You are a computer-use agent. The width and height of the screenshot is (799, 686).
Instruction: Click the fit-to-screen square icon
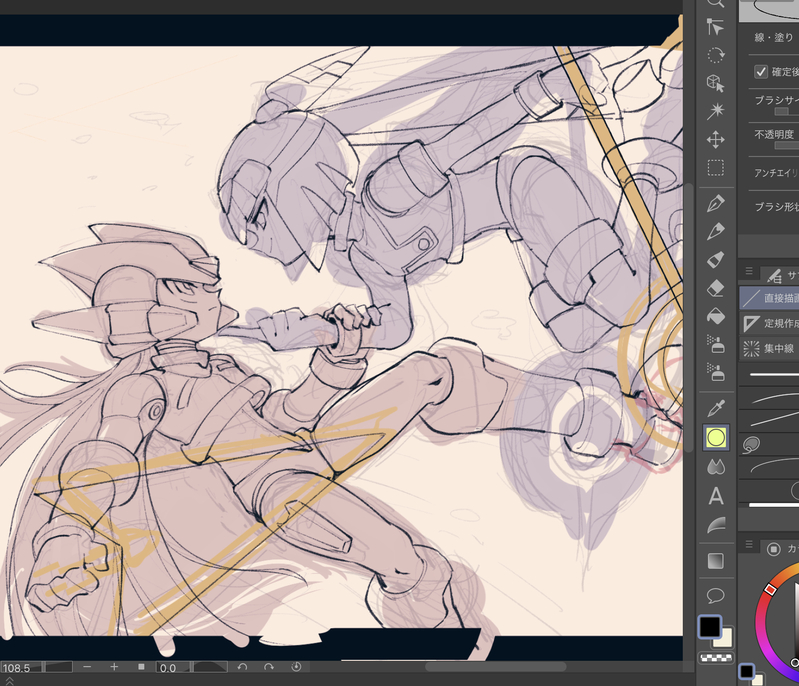point(141,667)
